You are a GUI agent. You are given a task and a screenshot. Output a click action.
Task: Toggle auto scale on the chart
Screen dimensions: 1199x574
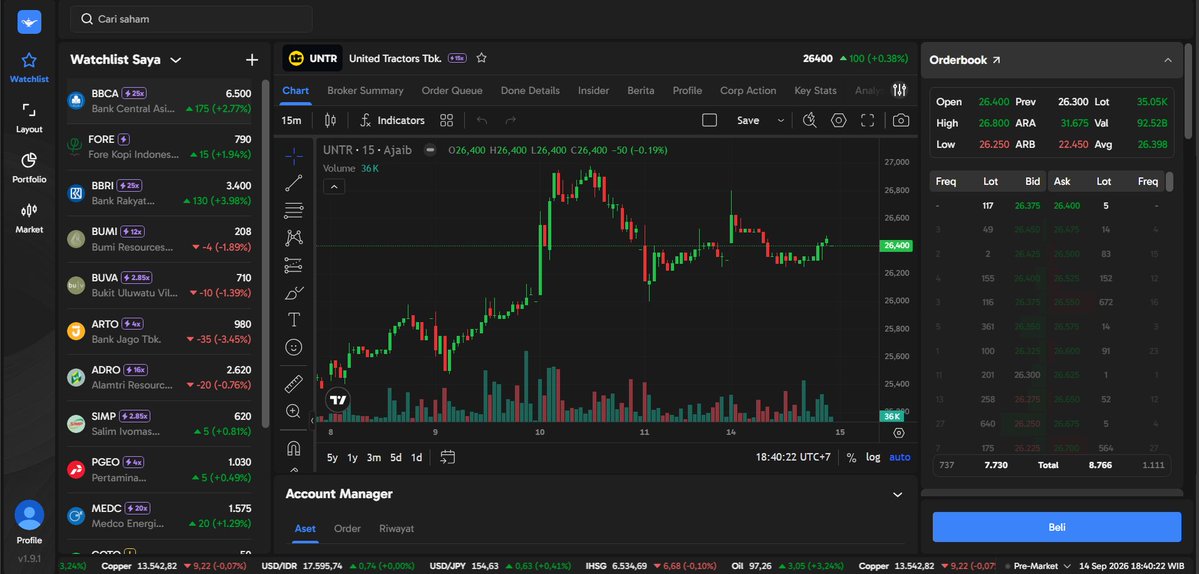(x=900, y=457)
